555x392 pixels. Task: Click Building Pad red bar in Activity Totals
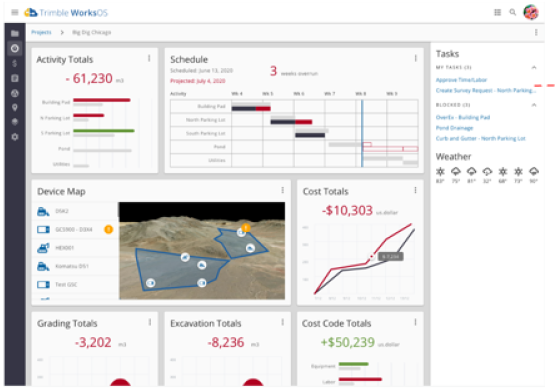tap(102, 100)
